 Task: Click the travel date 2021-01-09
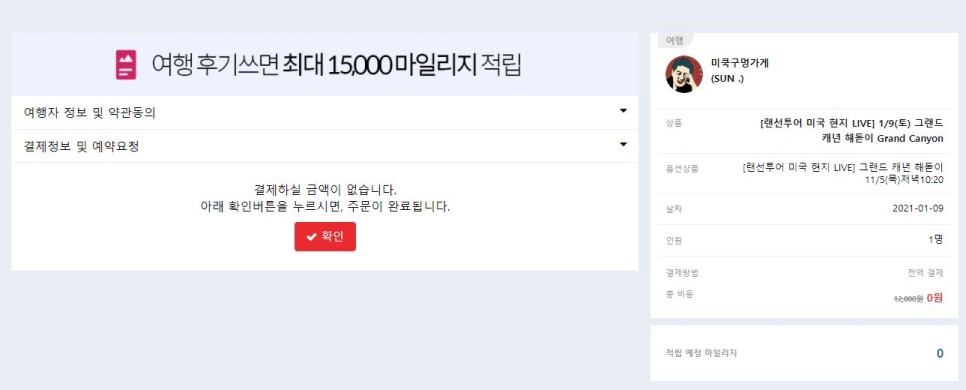click(918, 208)
